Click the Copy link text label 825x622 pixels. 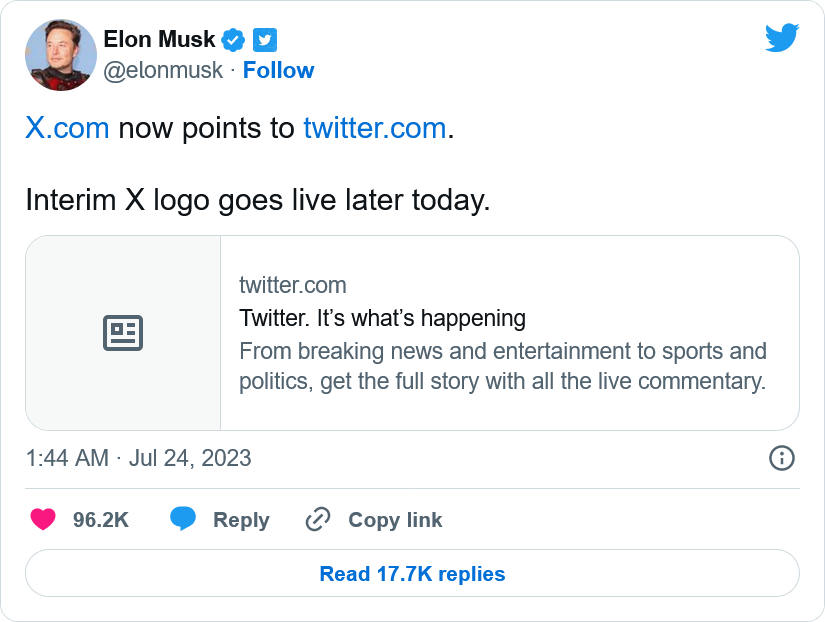click(x=395, y=520)
